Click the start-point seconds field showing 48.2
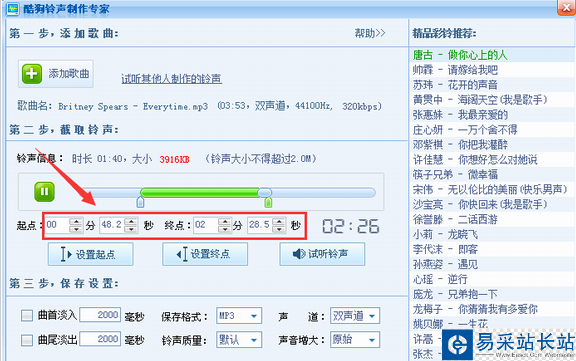576x361 pixels. click(112, 225)
